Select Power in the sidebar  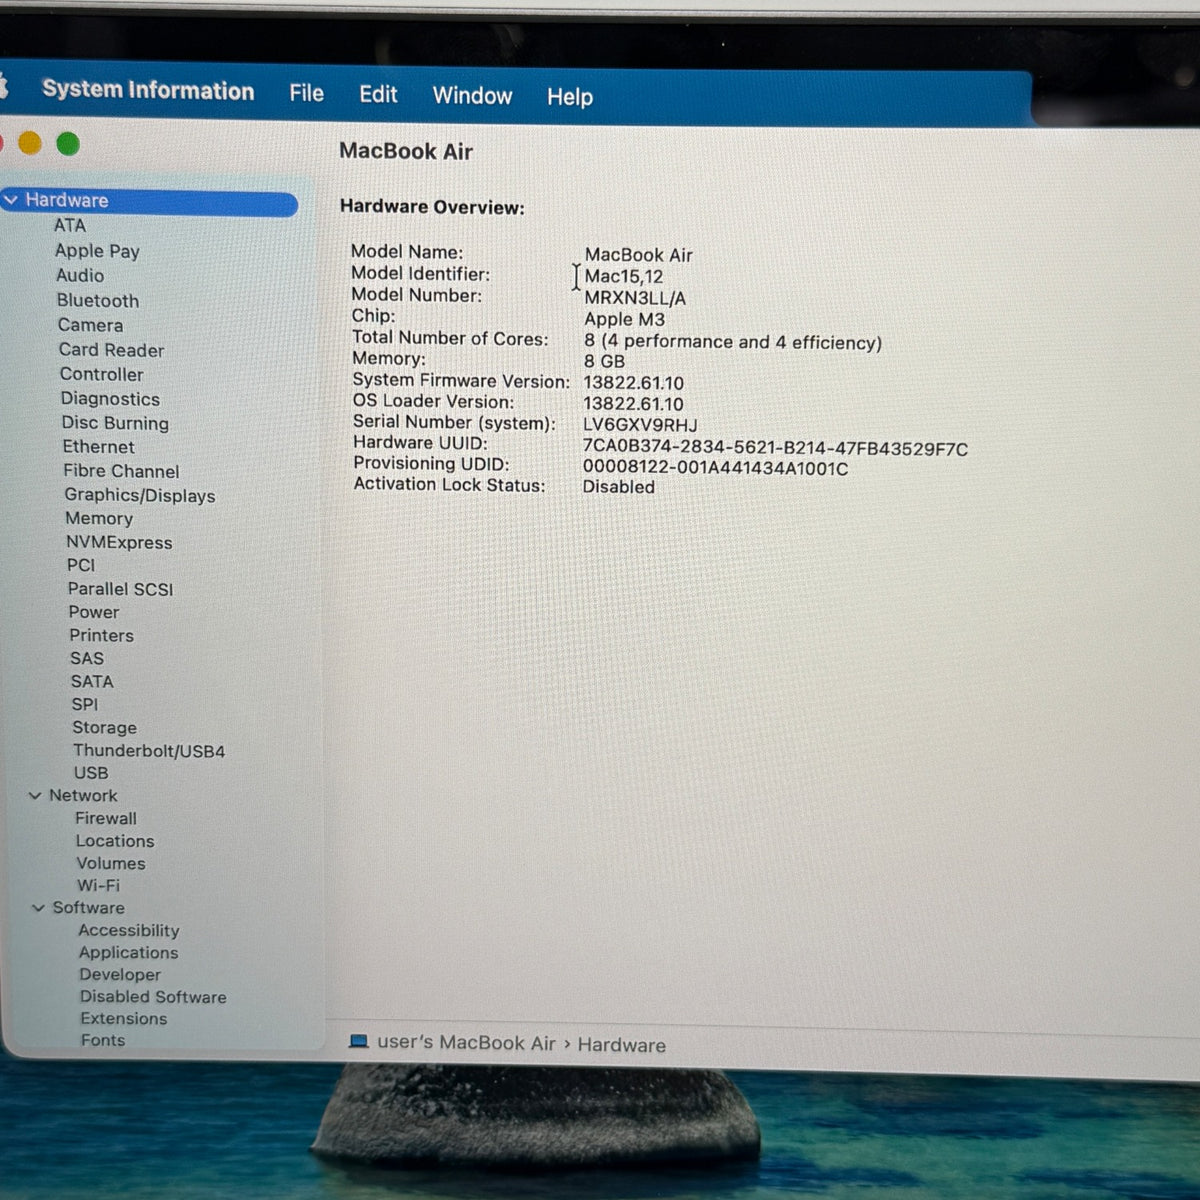pyautogui.click(x=94, y=612)
